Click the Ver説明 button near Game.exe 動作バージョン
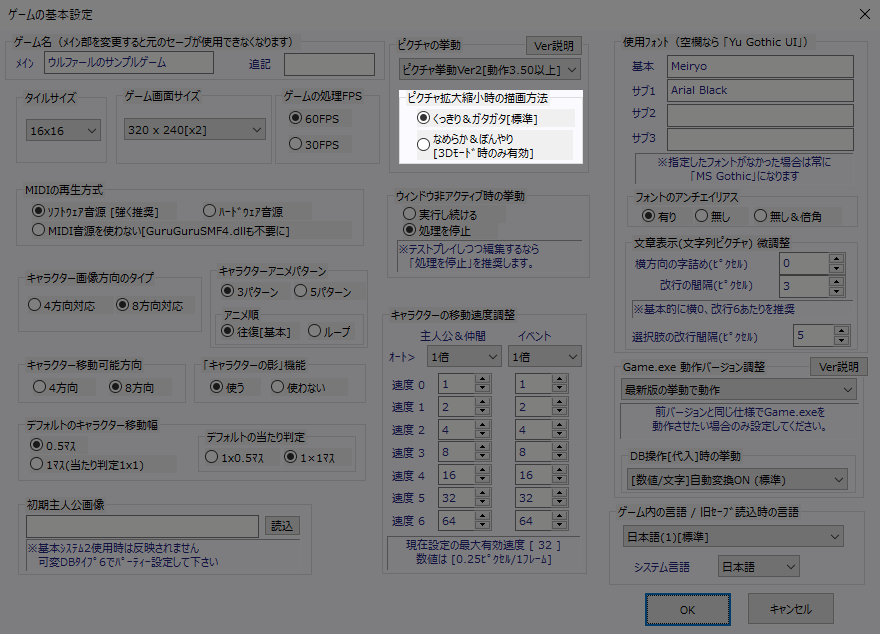This screenshot has width=880, height=634. (838, 366)
